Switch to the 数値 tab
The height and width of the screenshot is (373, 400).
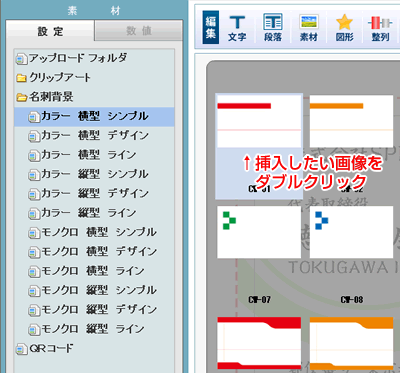[139, 31]
